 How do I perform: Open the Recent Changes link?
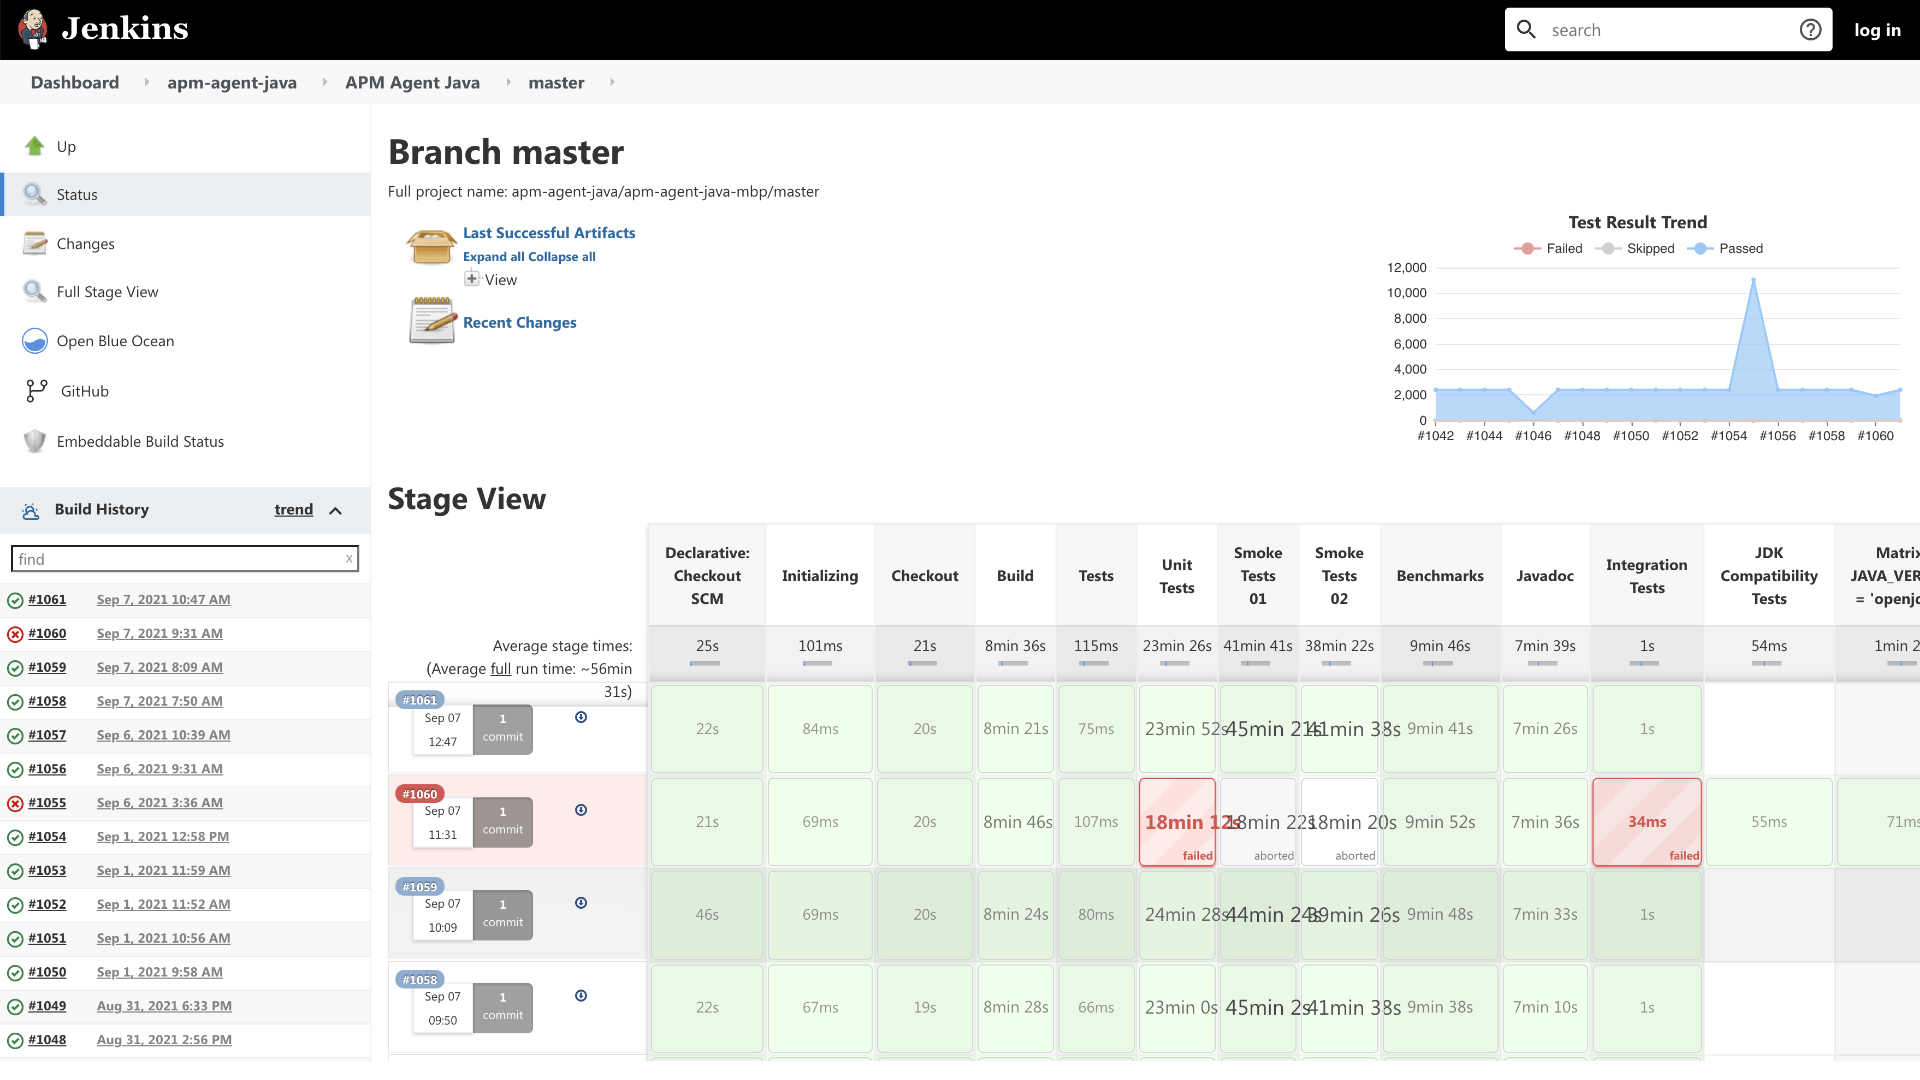(520, 322)
